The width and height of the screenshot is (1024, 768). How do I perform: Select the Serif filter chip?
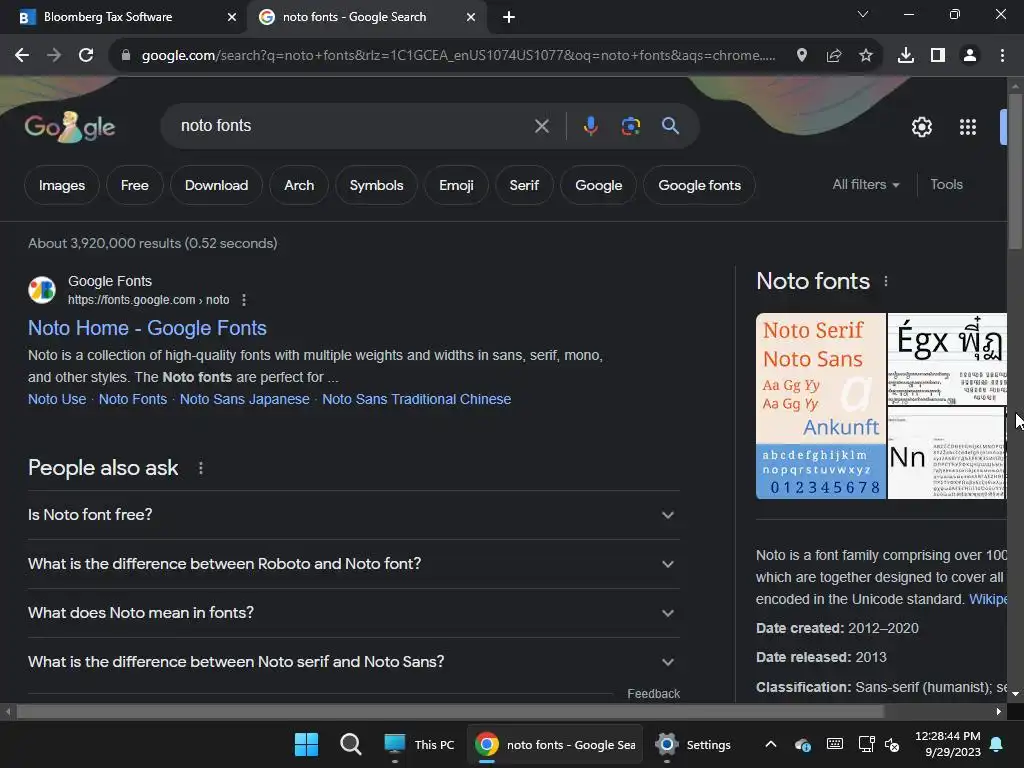pyautogui.click(x=524, y=185)
